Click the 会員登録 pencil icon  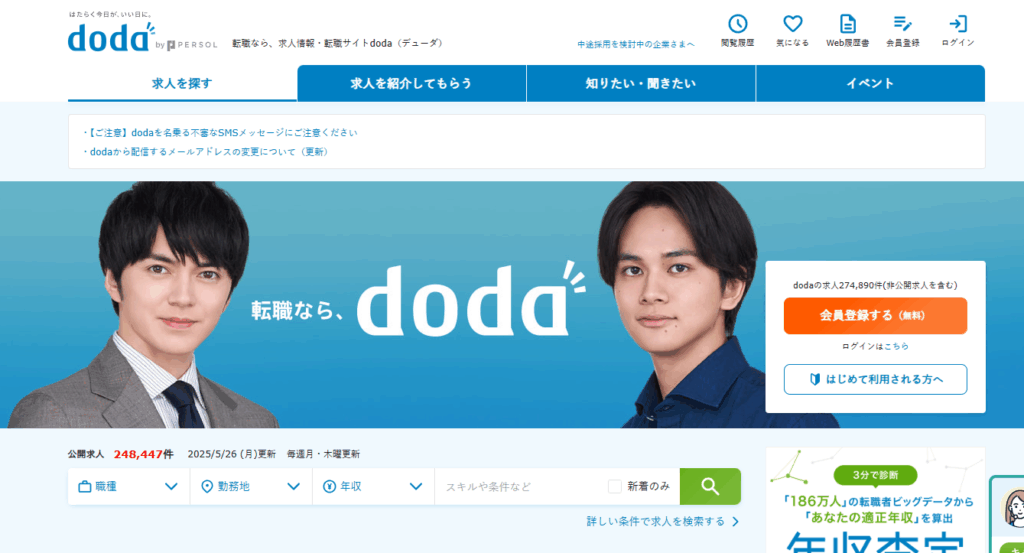[903, 24]
